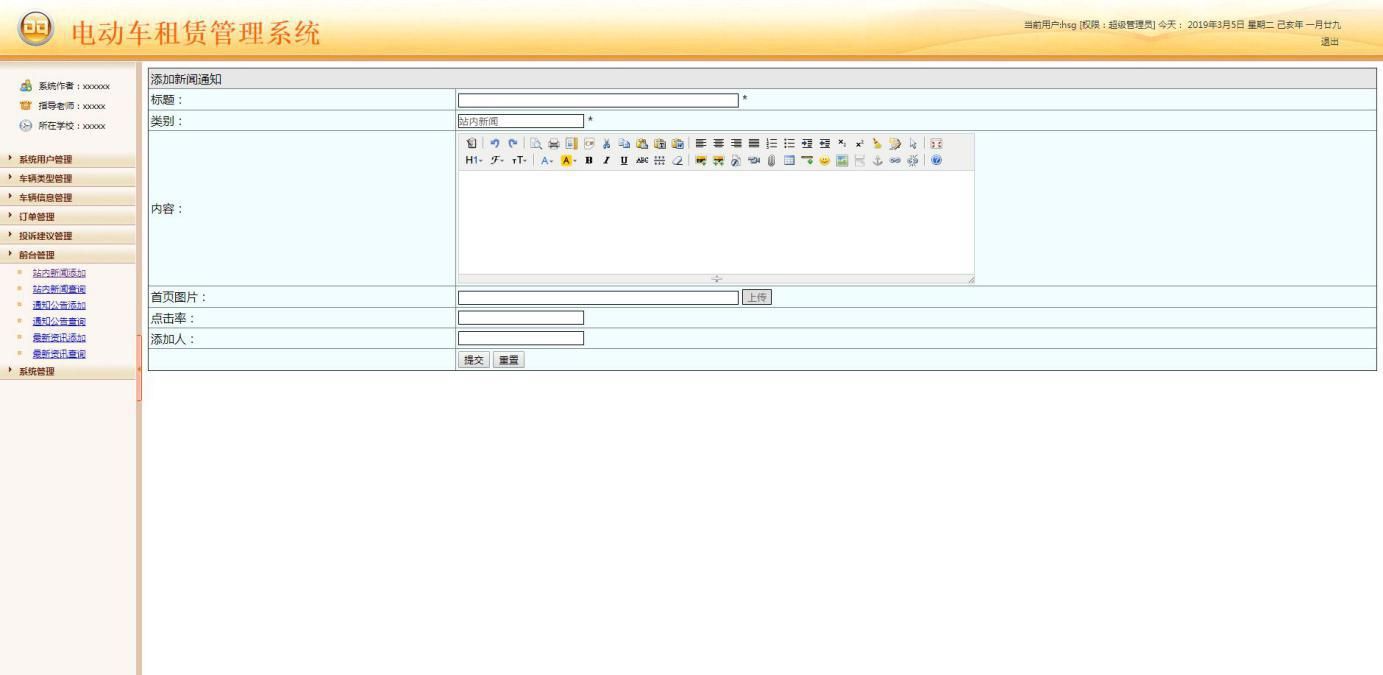Viewport: 1383px width, 675px height.
Task: Justify the editor text
Action: (x=754, y=143)
